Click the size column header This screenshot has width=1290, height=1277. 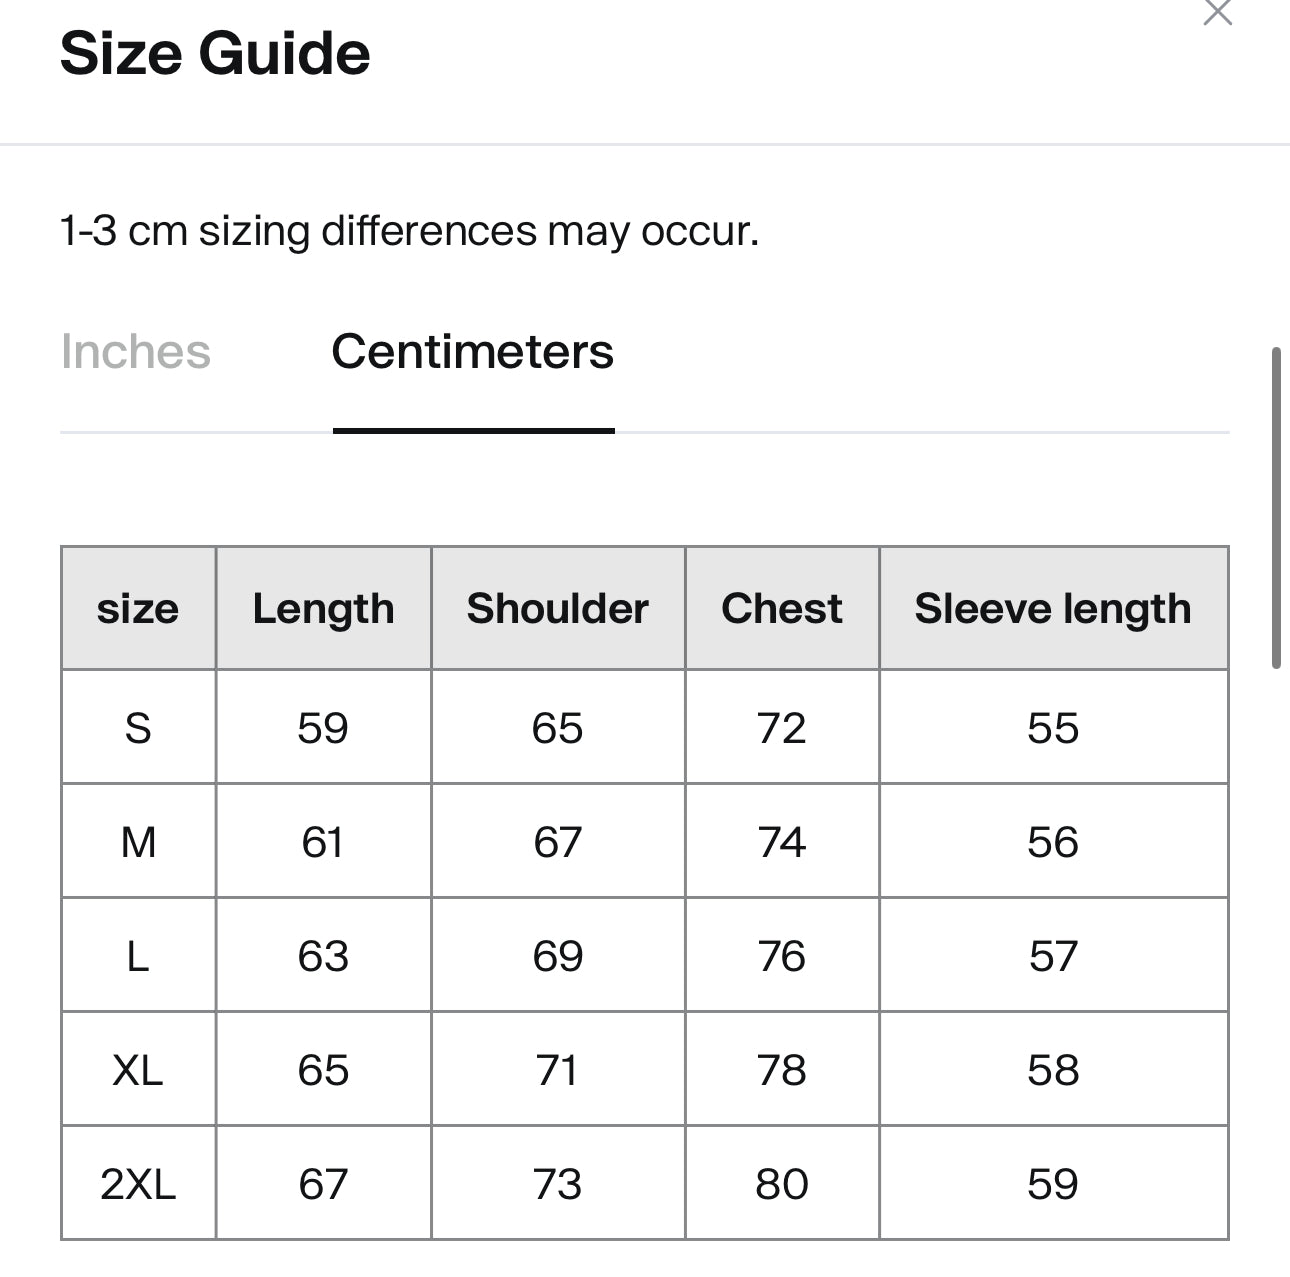click(138, 608)
